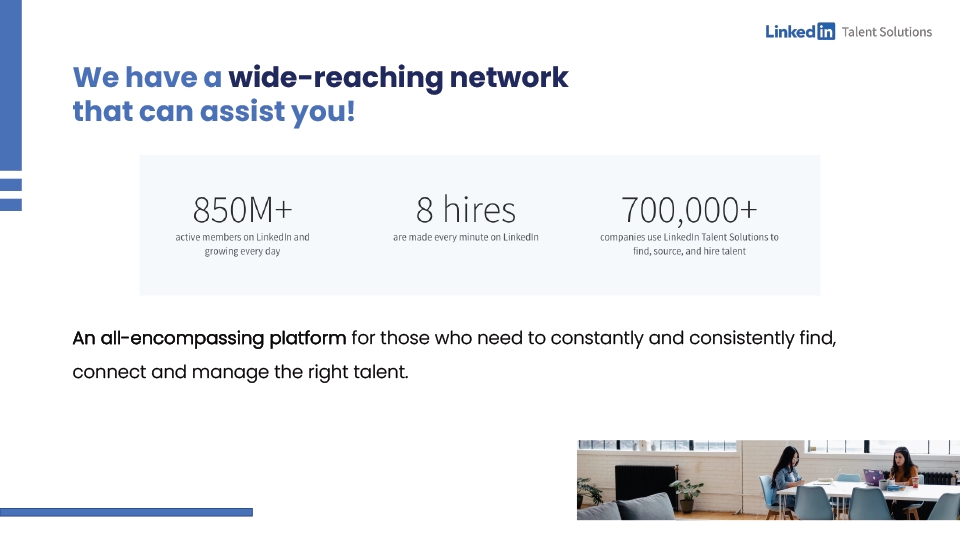This screenshot has height=540, width=960.
Task: Select the heading 'We have a wide-reaching network'
Action: (320, 77)
